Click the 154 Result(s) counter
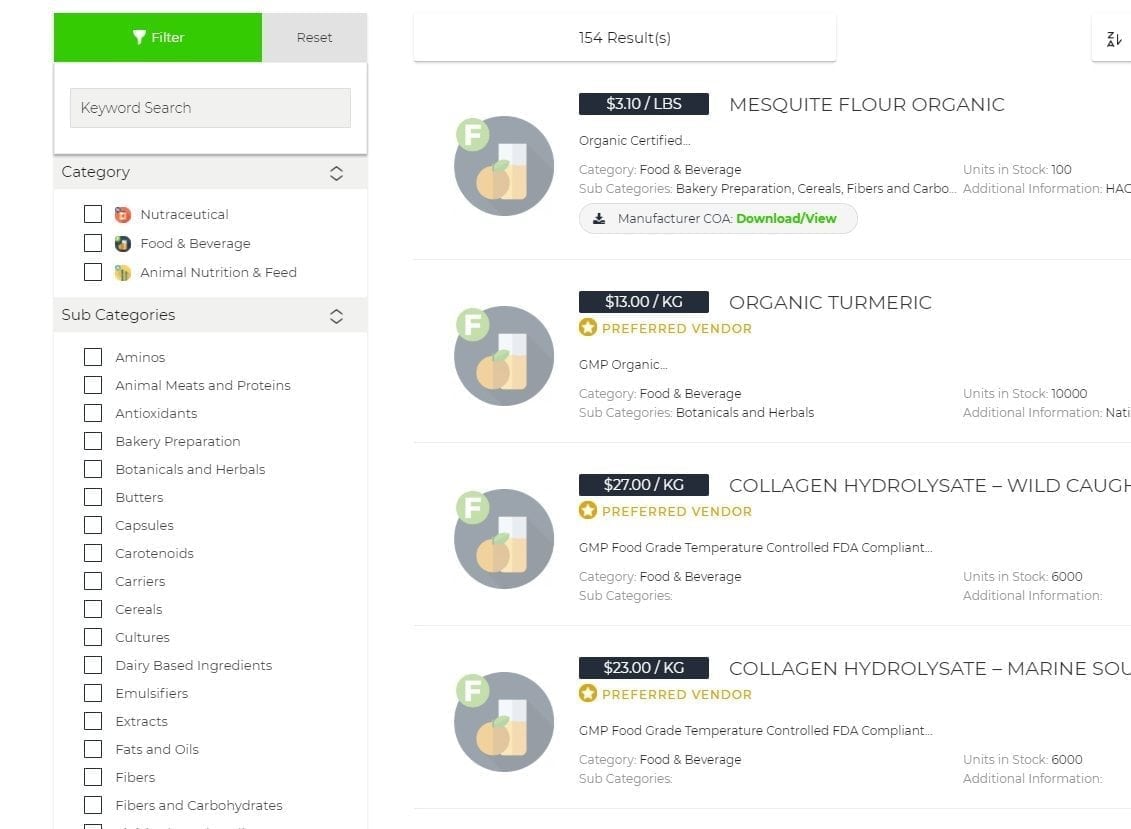 click(x=625, y=38)
